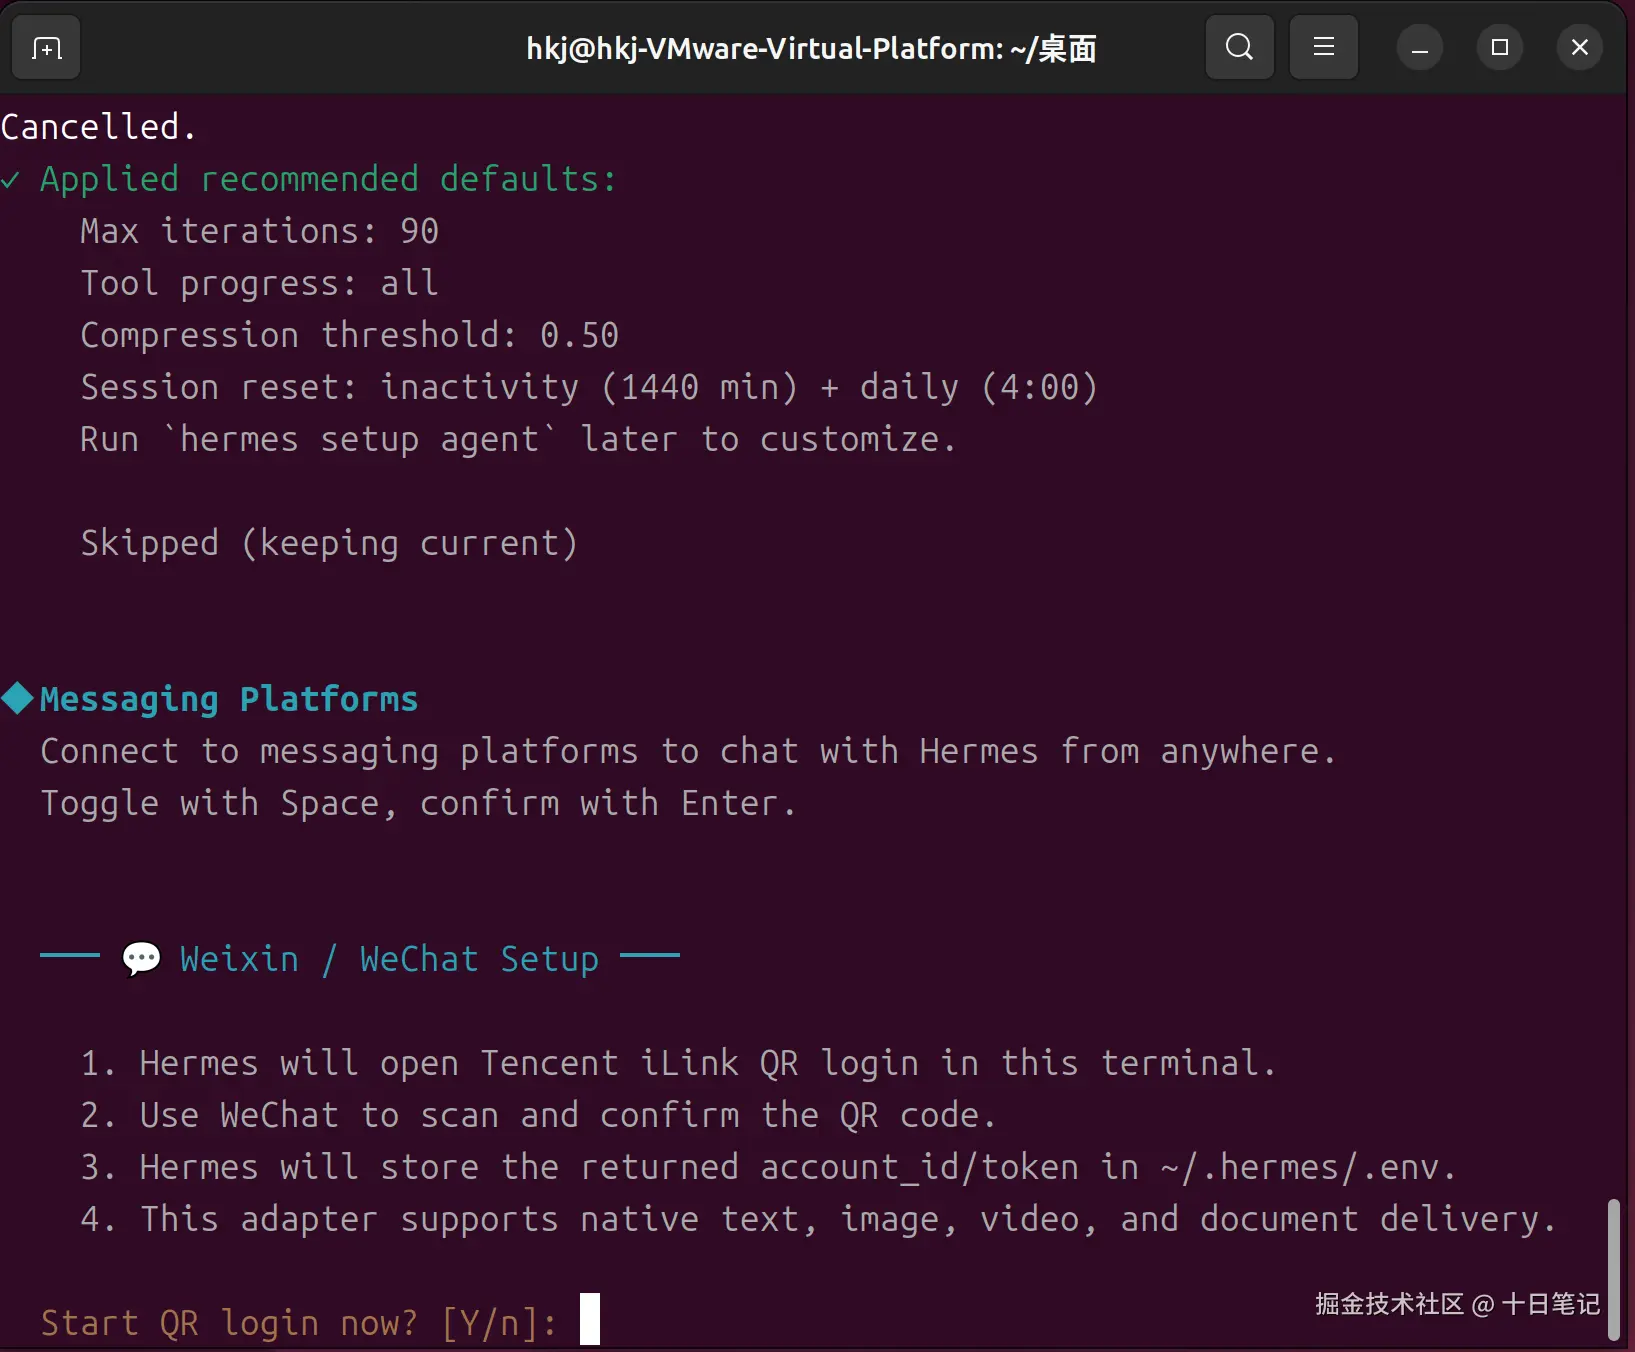Open the terminal hamburger menu
This screenshot has height=1352, width=1635.
1324,47
